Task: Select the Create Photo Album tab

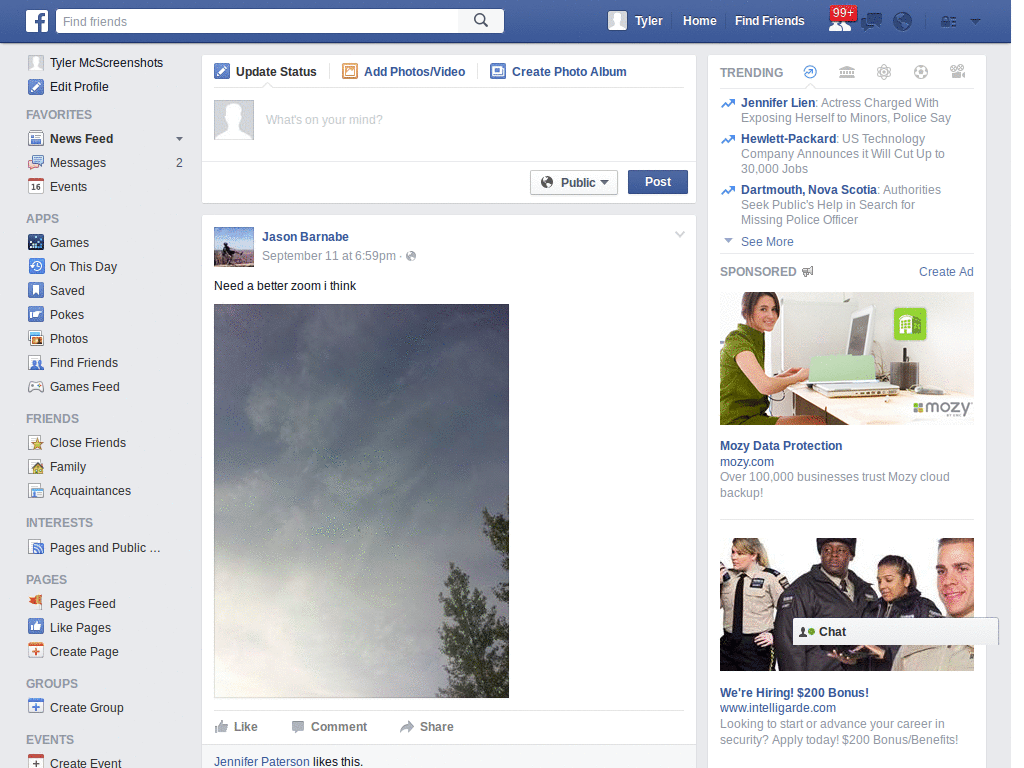Action: pos(558,71)
